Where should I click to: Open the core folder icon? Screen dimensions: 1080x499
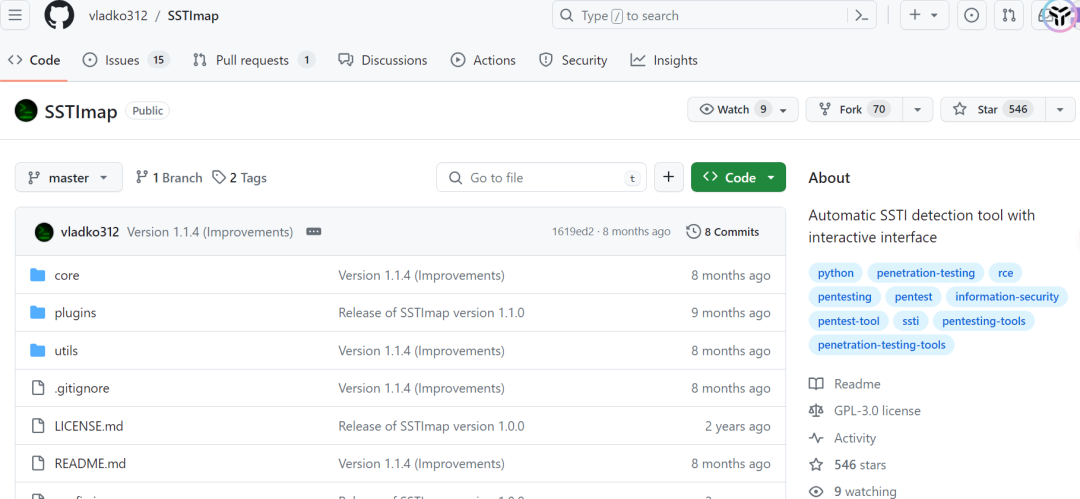coord(38,275)
